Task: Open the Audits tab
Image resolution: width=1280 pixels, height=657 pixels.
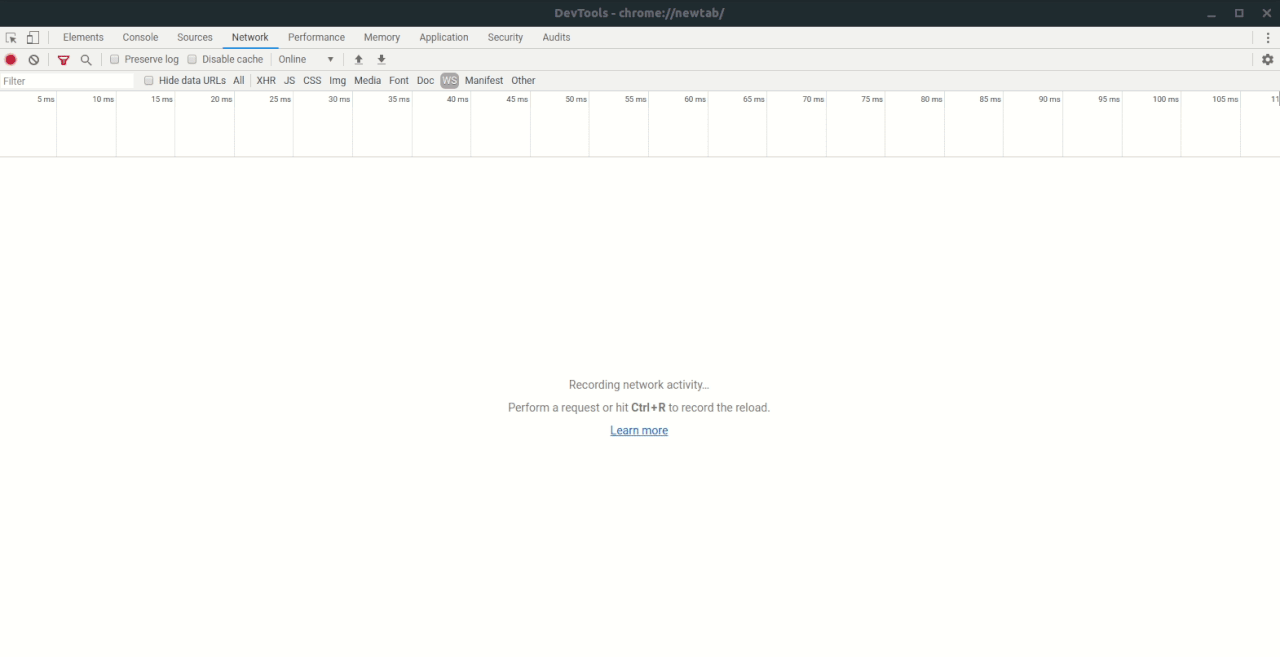Action: point(556,37)
